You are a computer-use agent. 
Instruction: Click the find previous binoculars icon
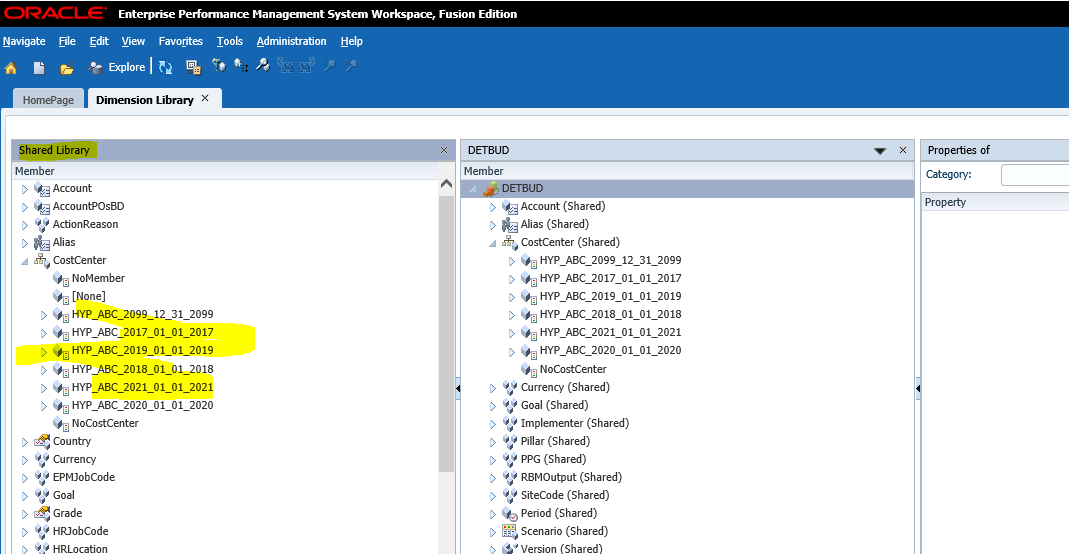(x=285, y=65)
